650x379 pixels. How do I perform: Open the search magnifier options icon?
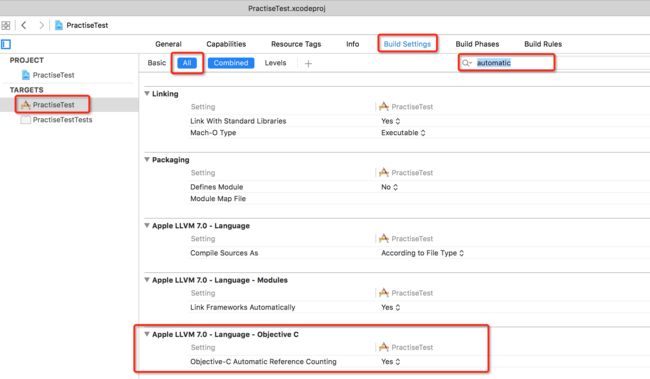pyautogui.click(x=467, y=63)
